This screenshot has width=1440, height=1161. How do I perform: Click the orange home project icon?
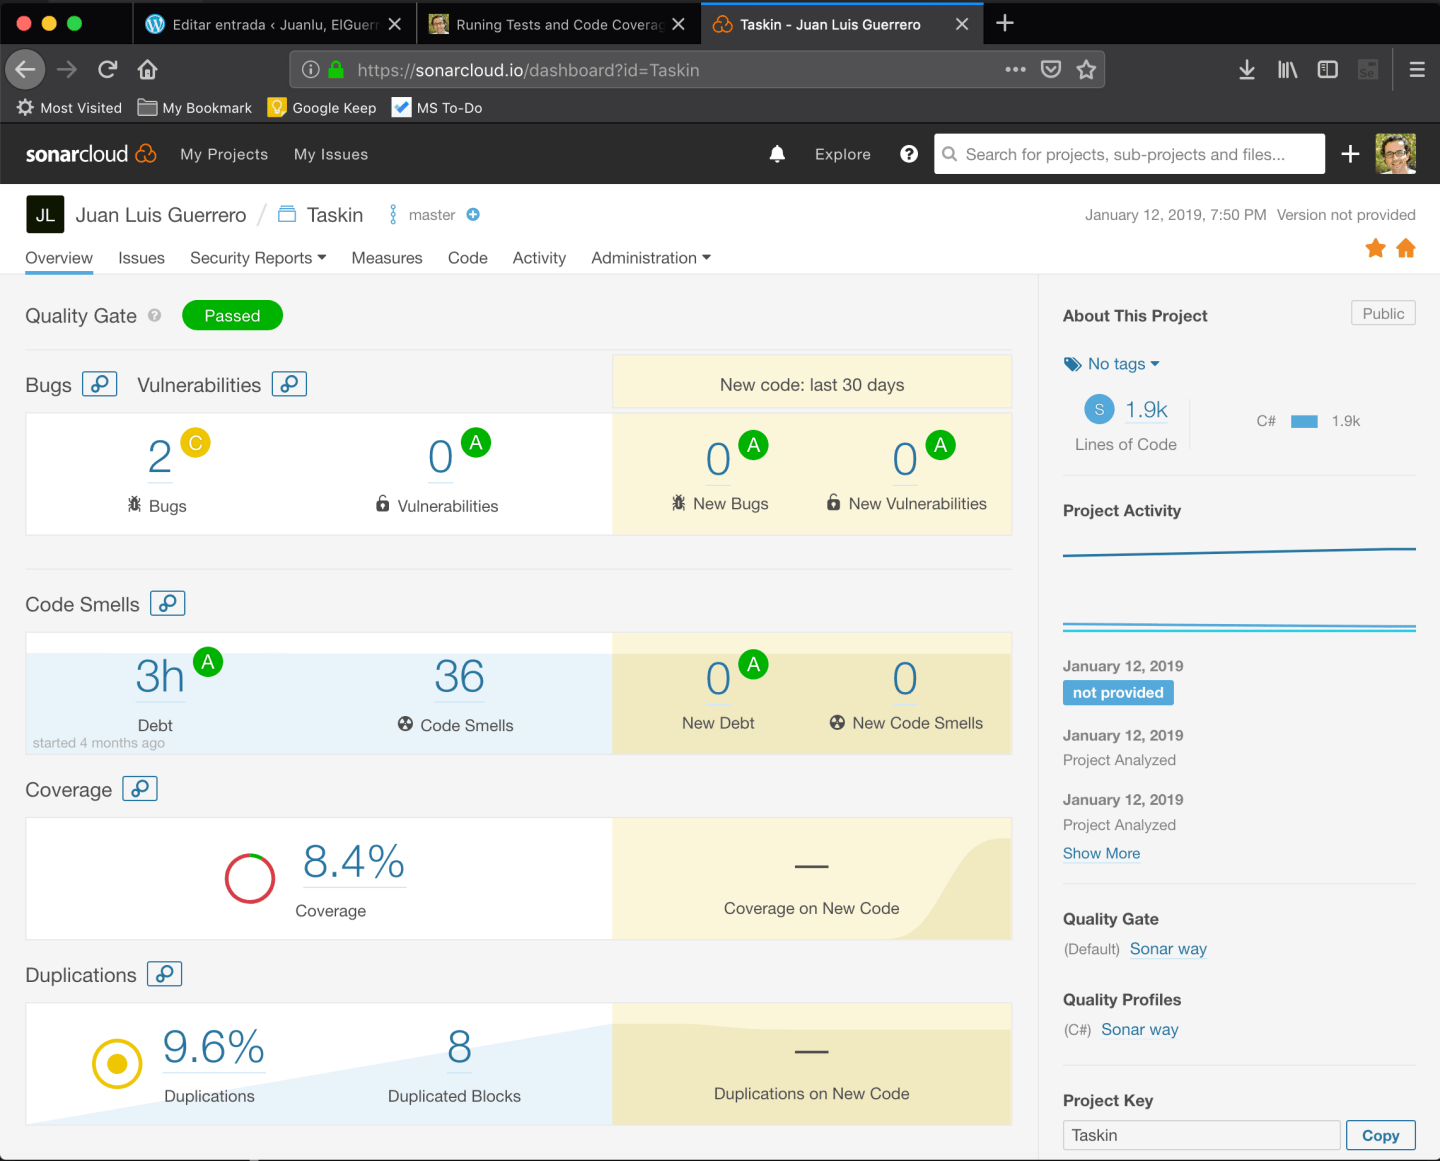coord(1406,248)
